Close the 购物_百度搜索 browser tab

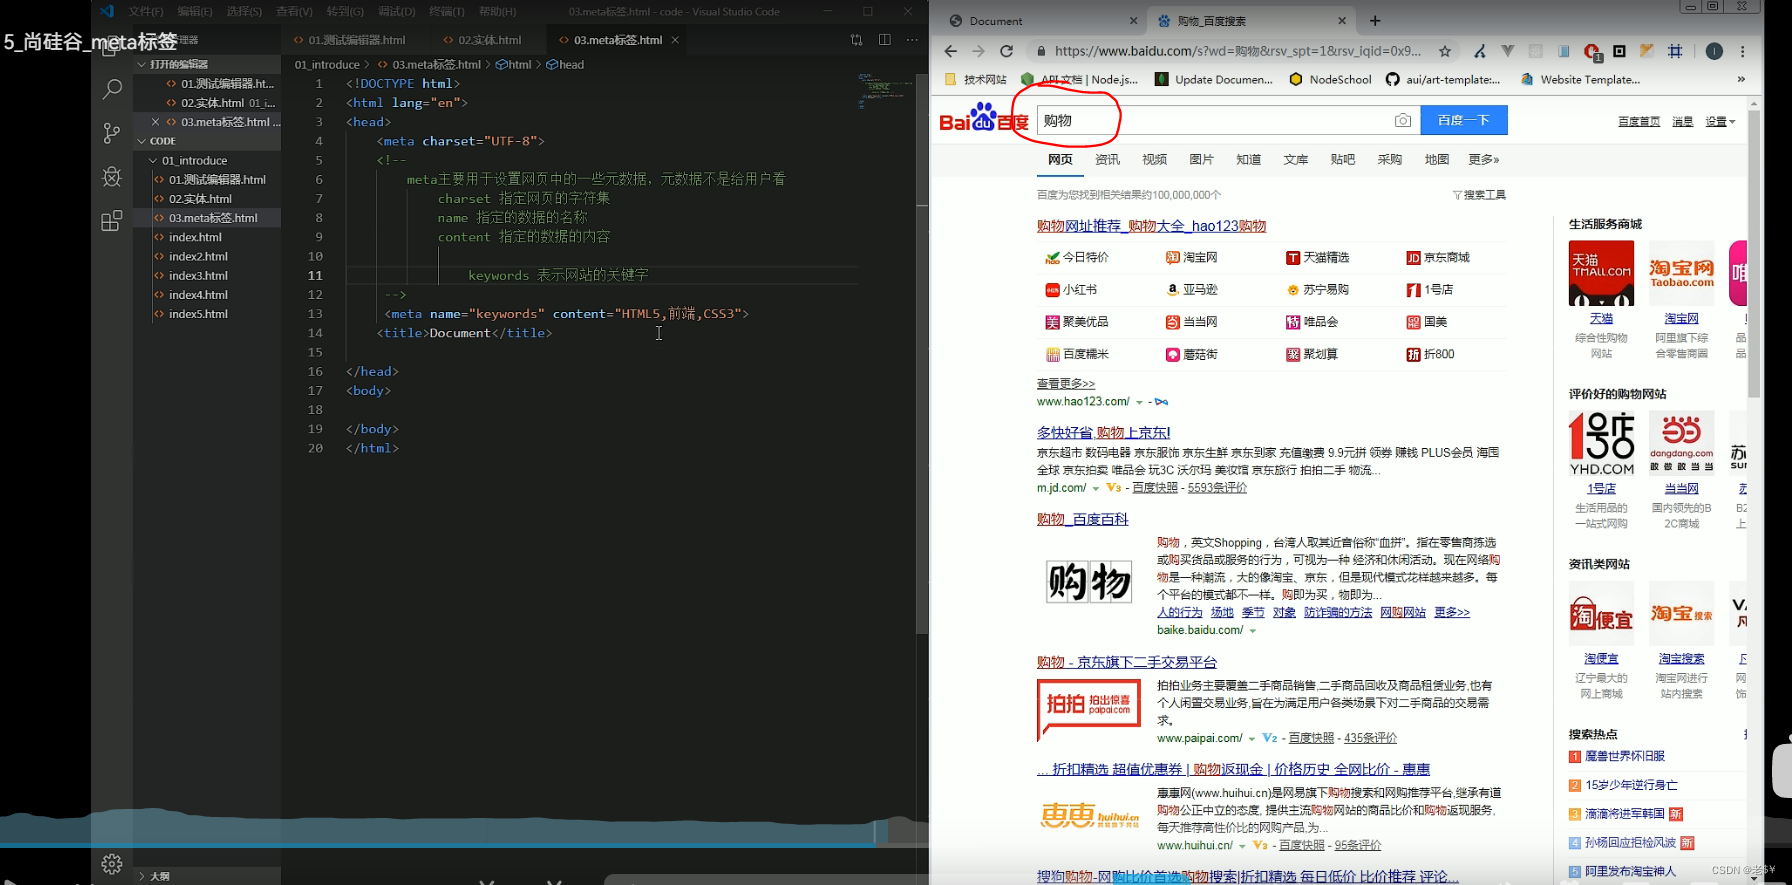coord(1342,20)
